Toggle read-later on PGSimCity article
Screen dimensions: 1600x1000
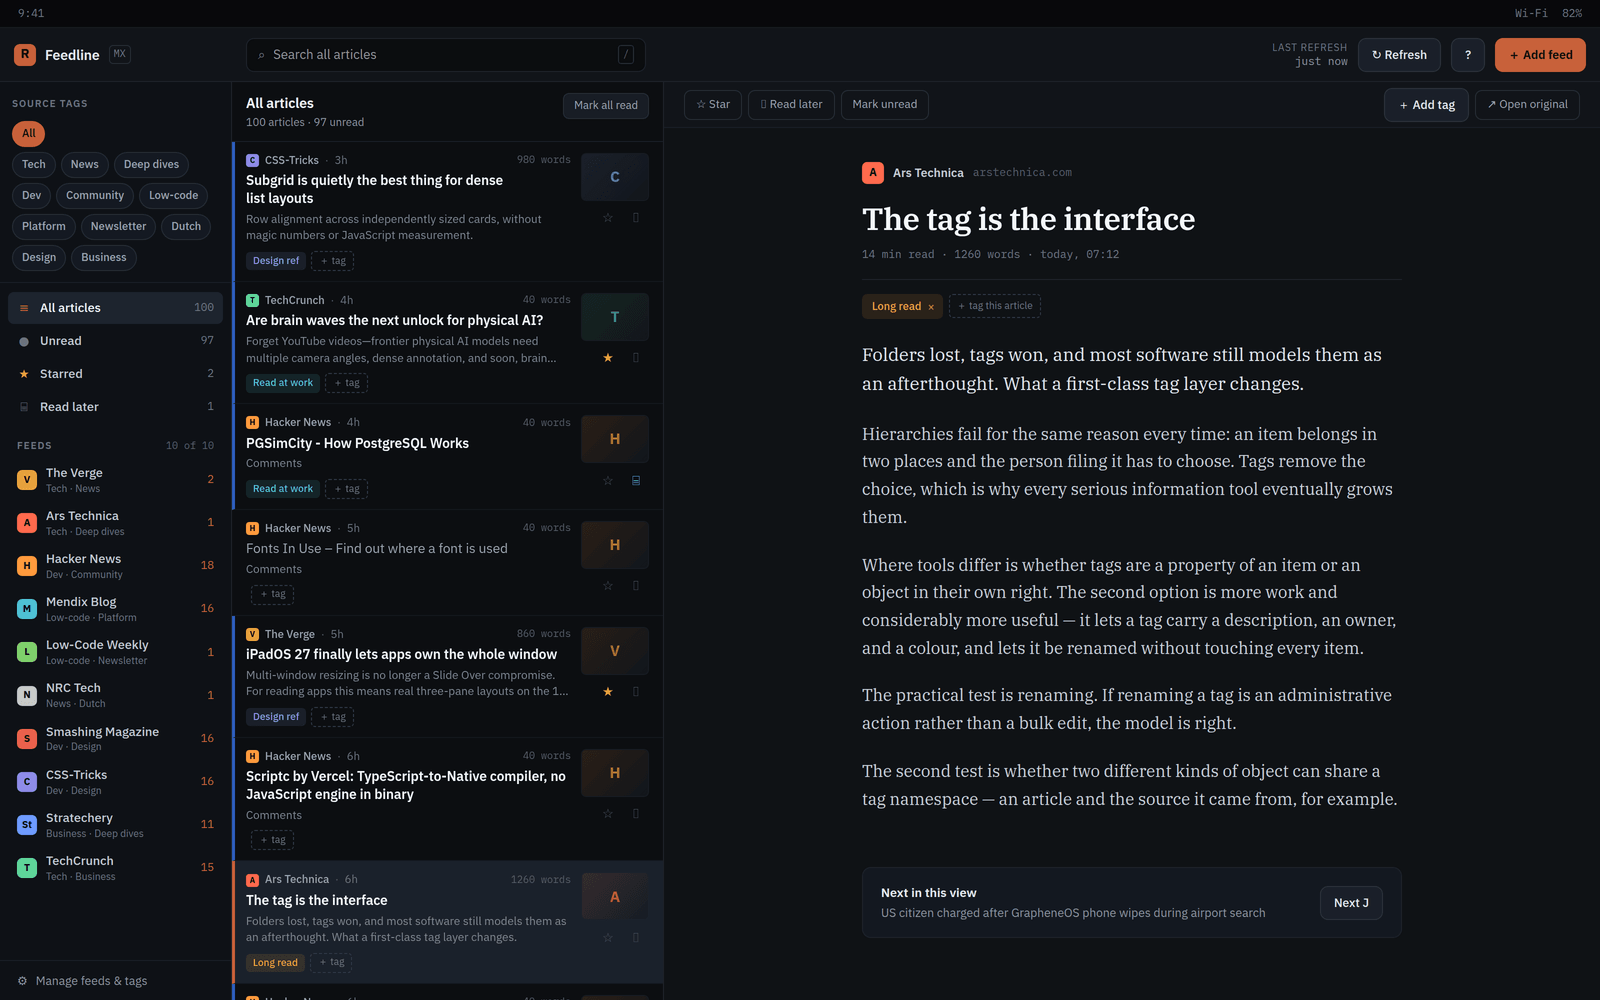tap(636, 481)
